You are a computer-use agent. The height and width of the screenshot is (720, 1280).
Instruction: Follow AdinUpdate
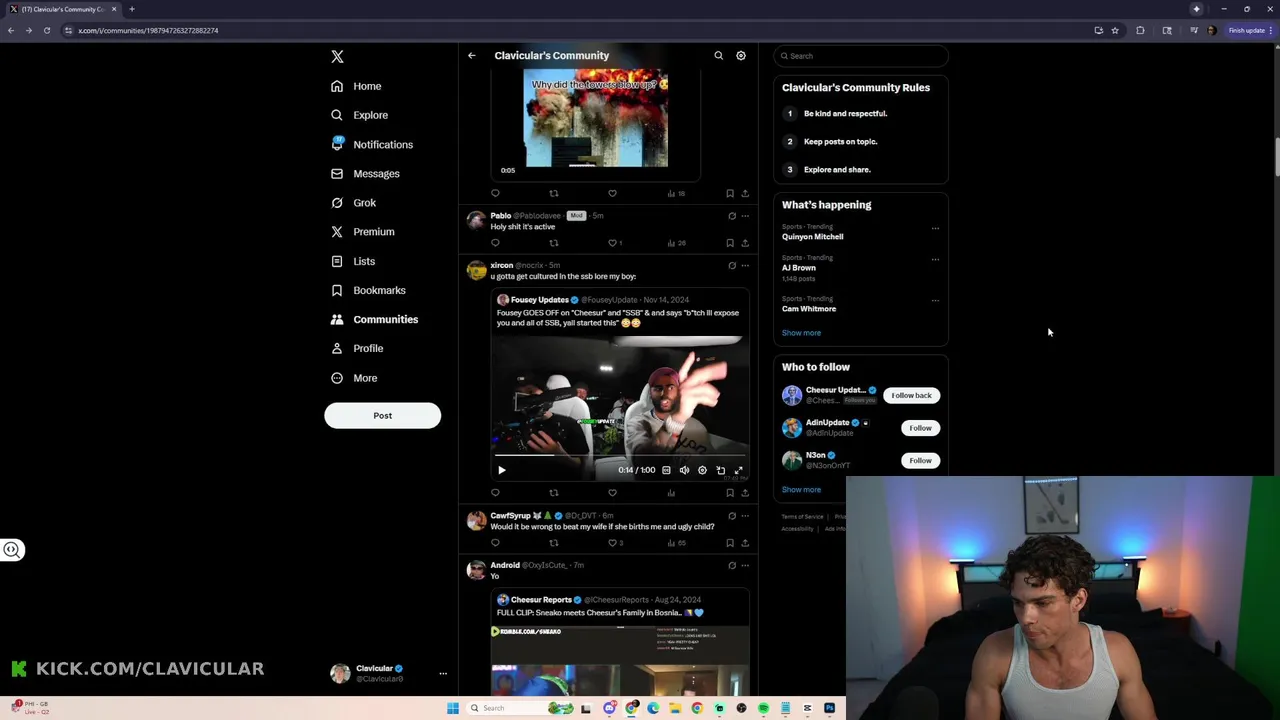(920, 428)
